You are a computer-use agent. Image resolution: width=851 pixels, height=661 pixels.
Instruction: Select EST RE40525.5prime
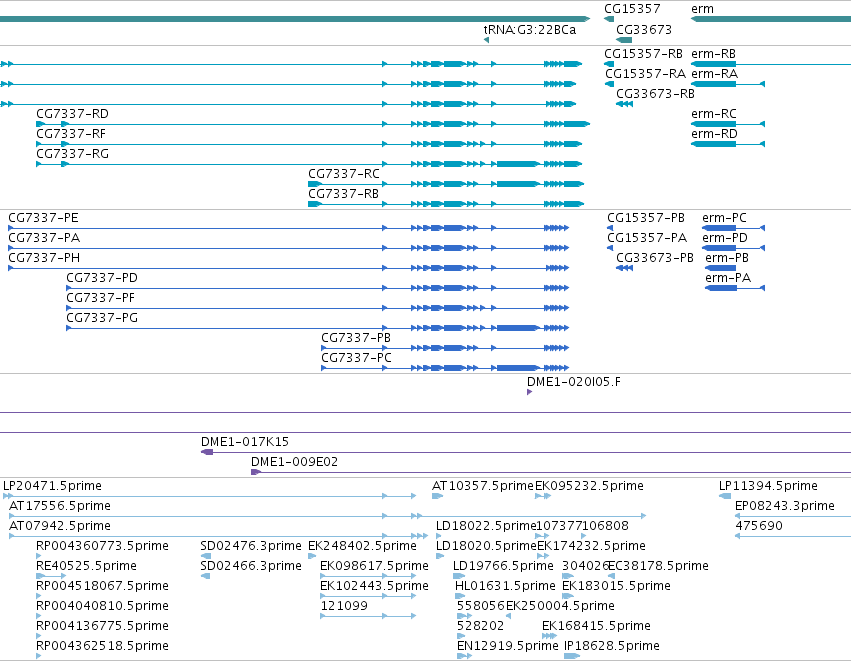click(86, 567)
